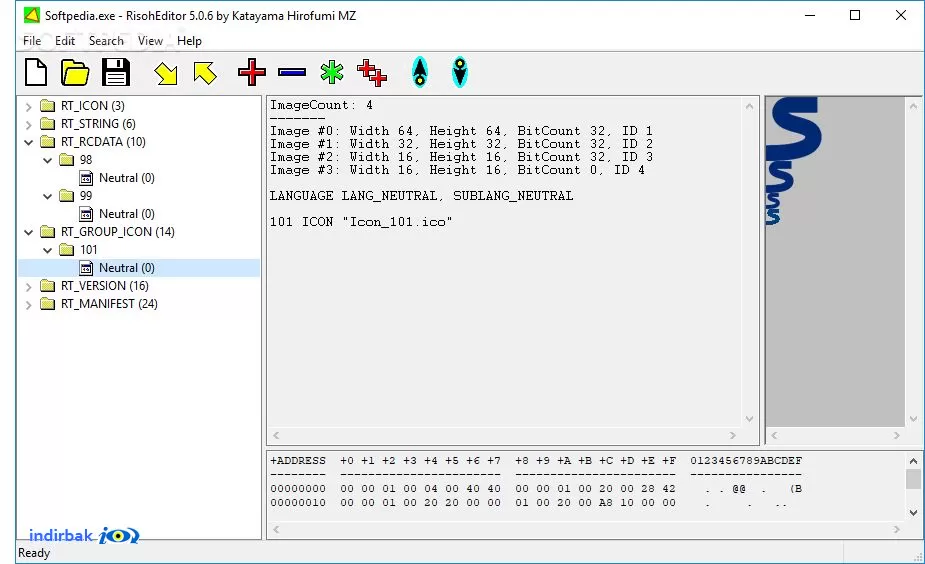Viewport: 925px width, 564px height.
Task: Click the RT_GROUP_ICON folder icon
Action: pyautogui.click(x=47, y=232)
